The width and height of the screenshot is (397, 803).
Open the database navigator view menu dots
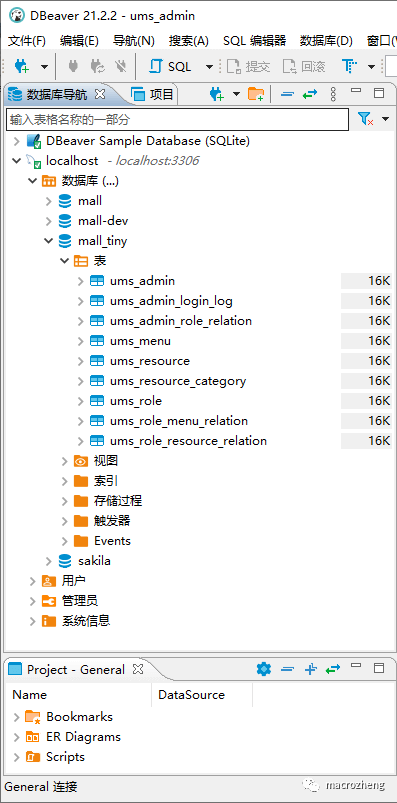click(333, 94)
